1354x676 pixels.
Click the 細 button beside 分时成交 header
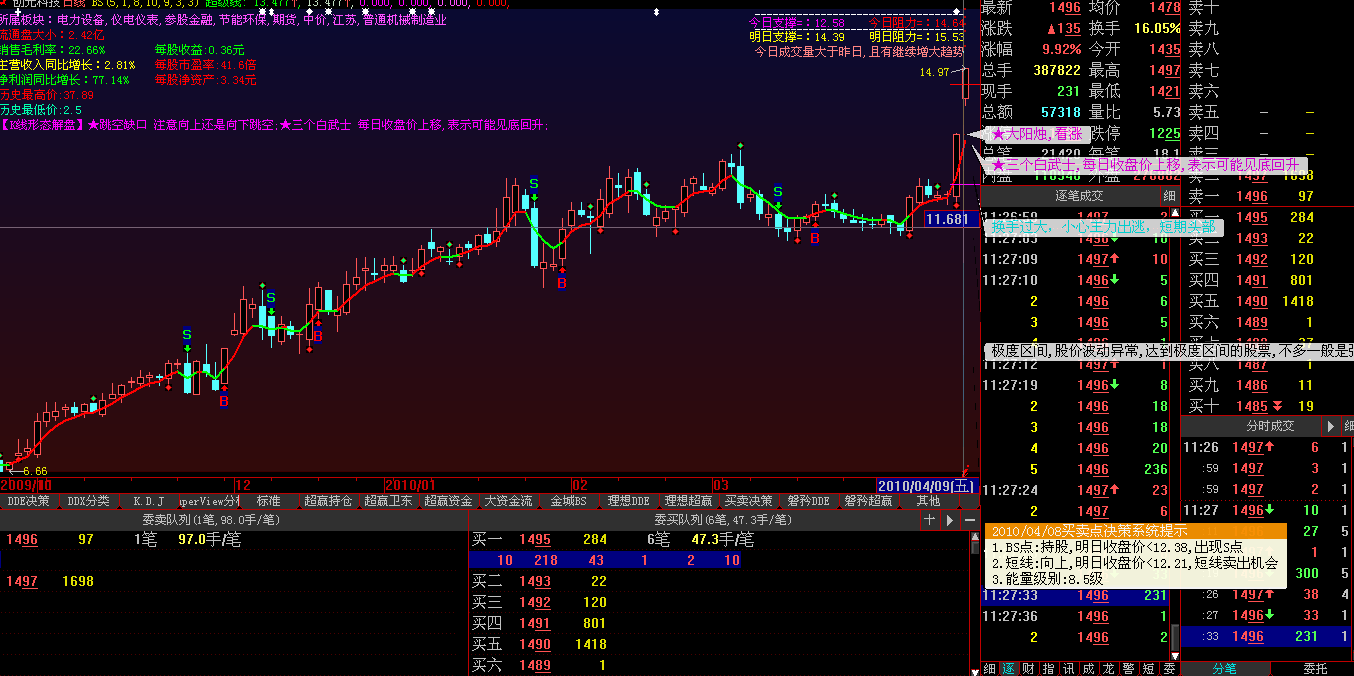(1349, 426)
